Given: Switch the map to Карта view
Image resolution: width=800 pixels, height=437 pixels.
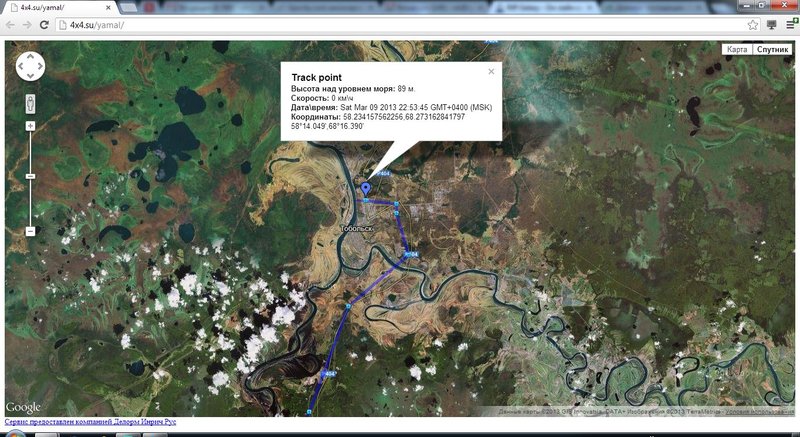Looking at the screenshot, I should click(736, 49).
